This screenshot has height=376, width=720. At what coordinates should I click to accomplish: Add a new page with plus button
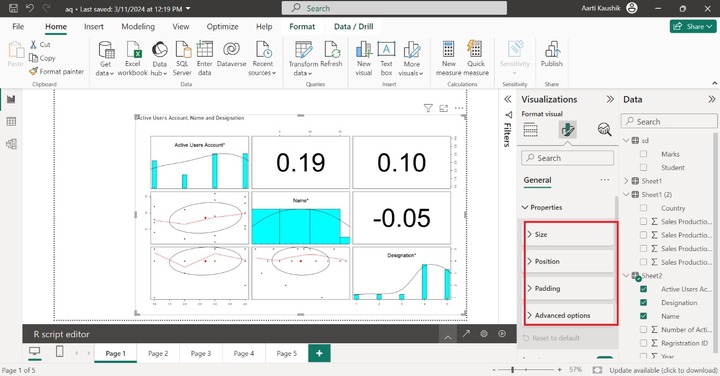pos(319,354)
